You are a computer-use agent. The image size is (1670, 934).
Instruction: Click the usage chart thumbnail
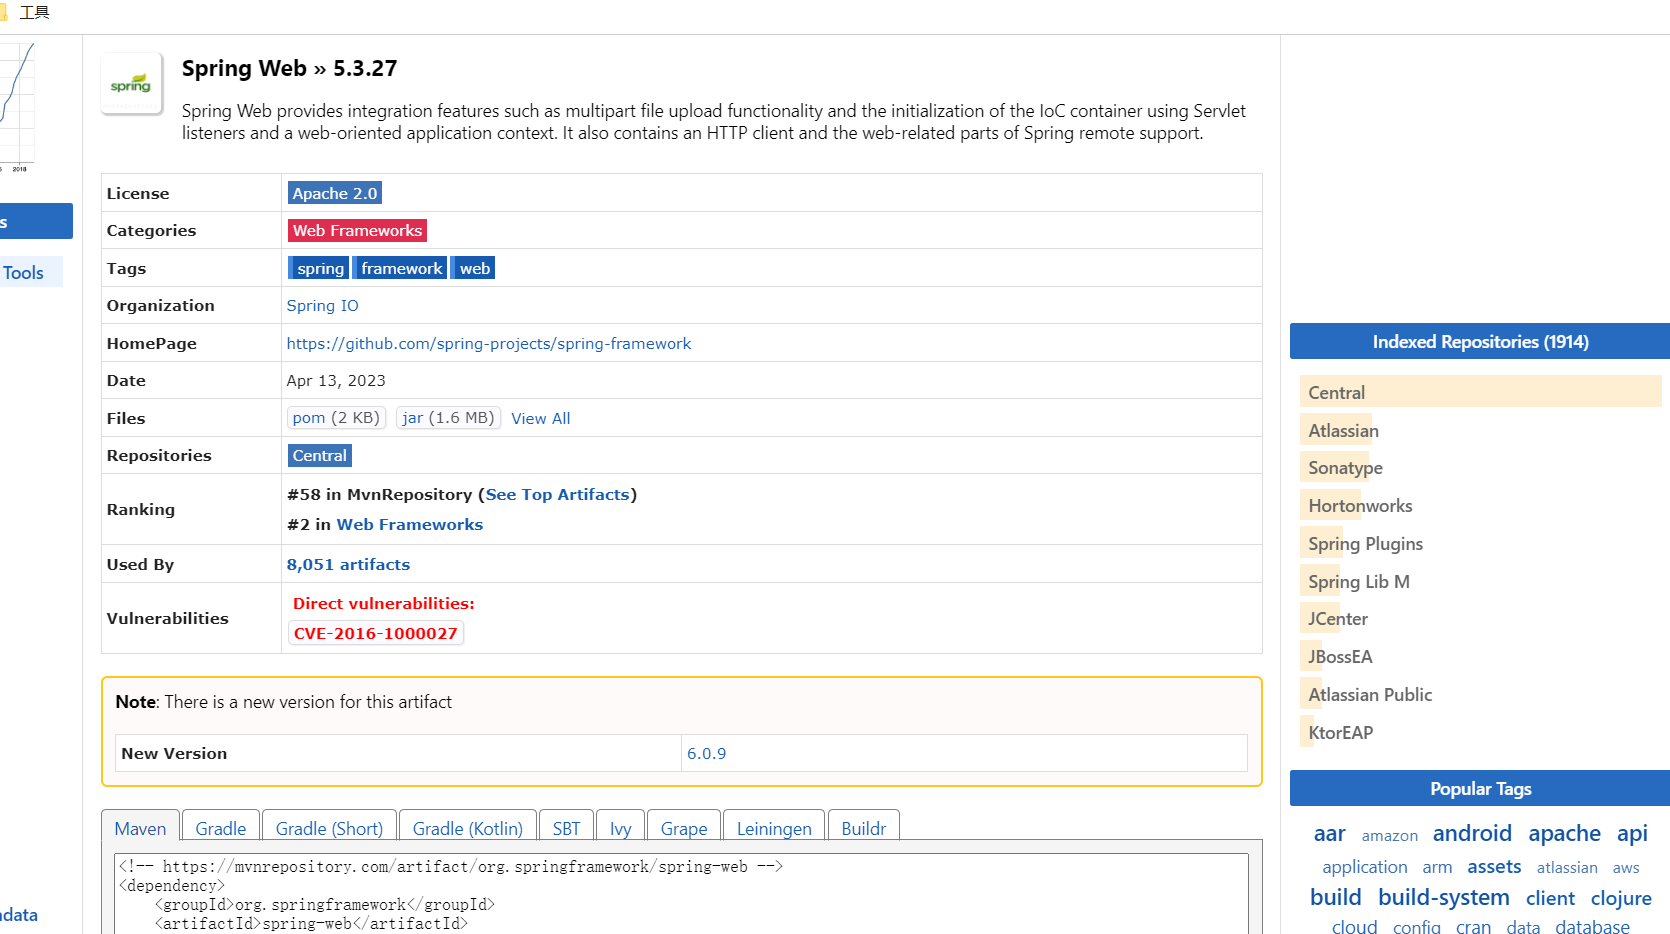coord(17,105)
